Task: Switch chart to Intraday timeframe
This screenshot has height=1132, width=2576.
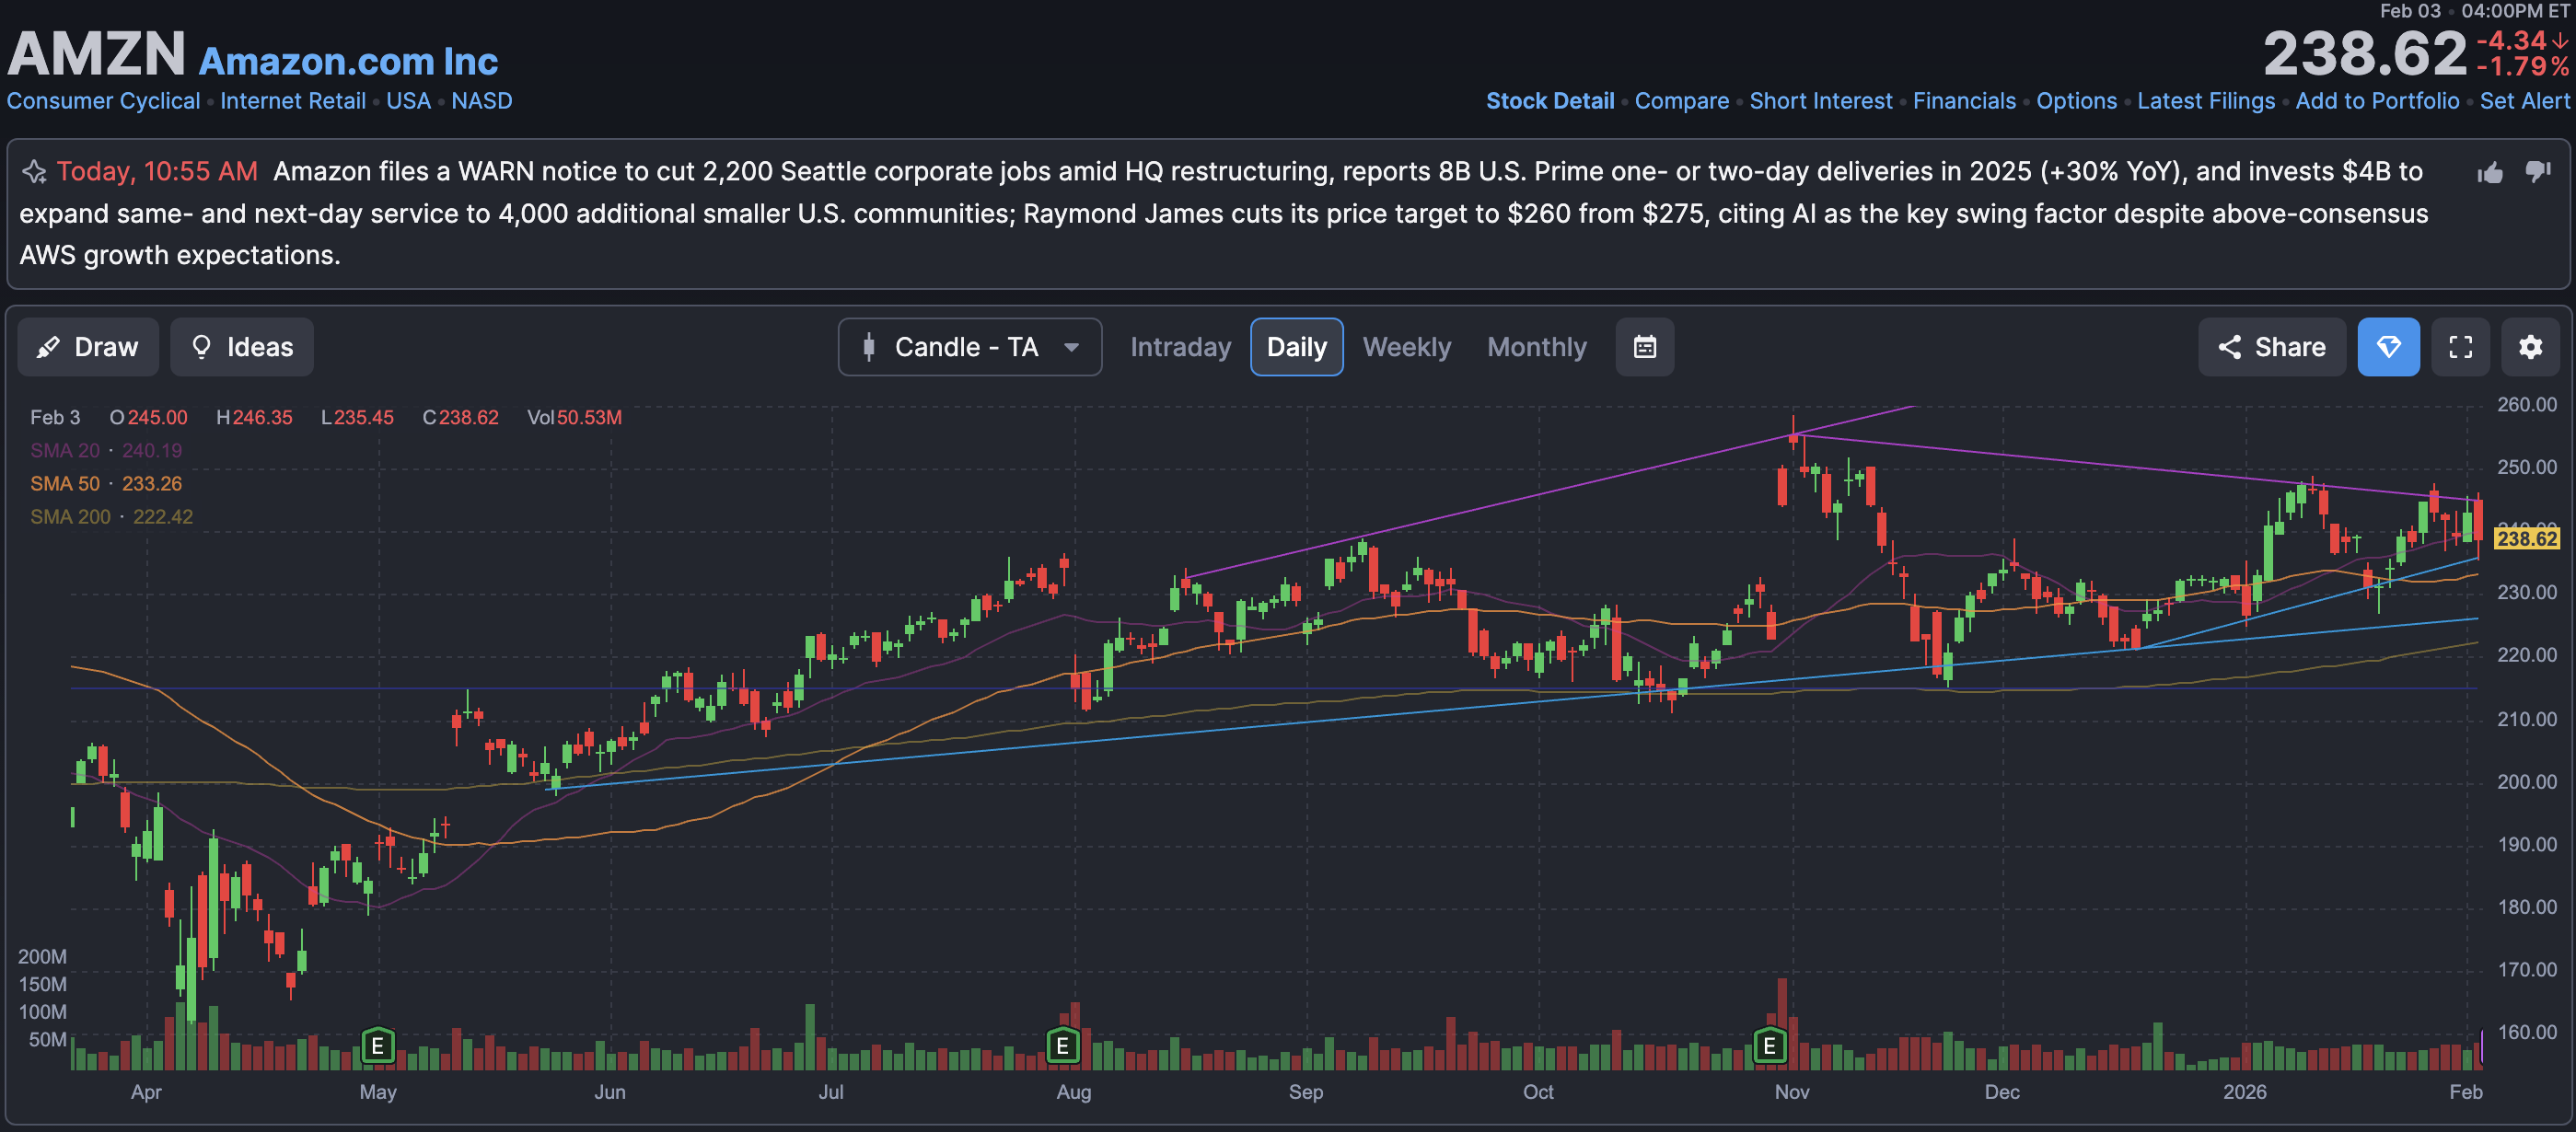Action: [1180, 347]
